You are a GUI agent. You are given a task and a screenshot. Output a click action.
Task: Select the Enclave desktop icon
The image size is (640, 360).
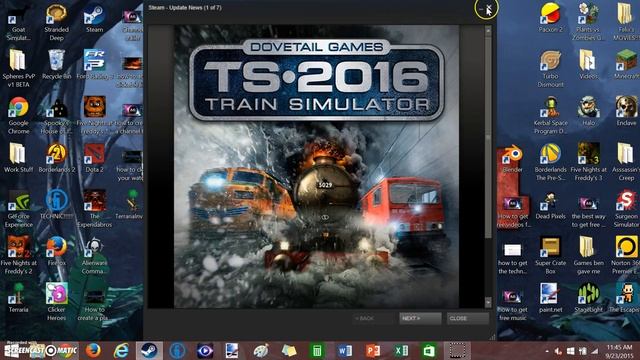(627, 112)
